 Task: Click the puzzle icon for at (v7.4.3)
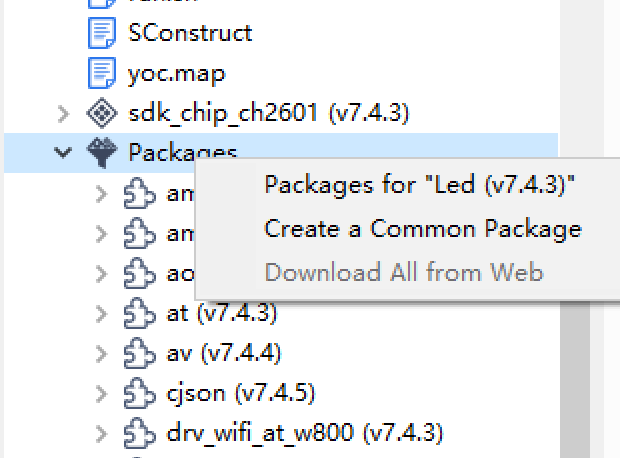click(140, 313)
